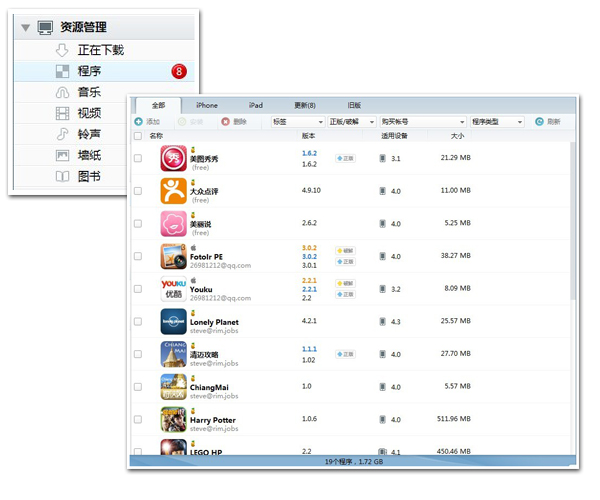
Task: Click the 清迈攻略 app icon
Action: [x=174, y=354]
